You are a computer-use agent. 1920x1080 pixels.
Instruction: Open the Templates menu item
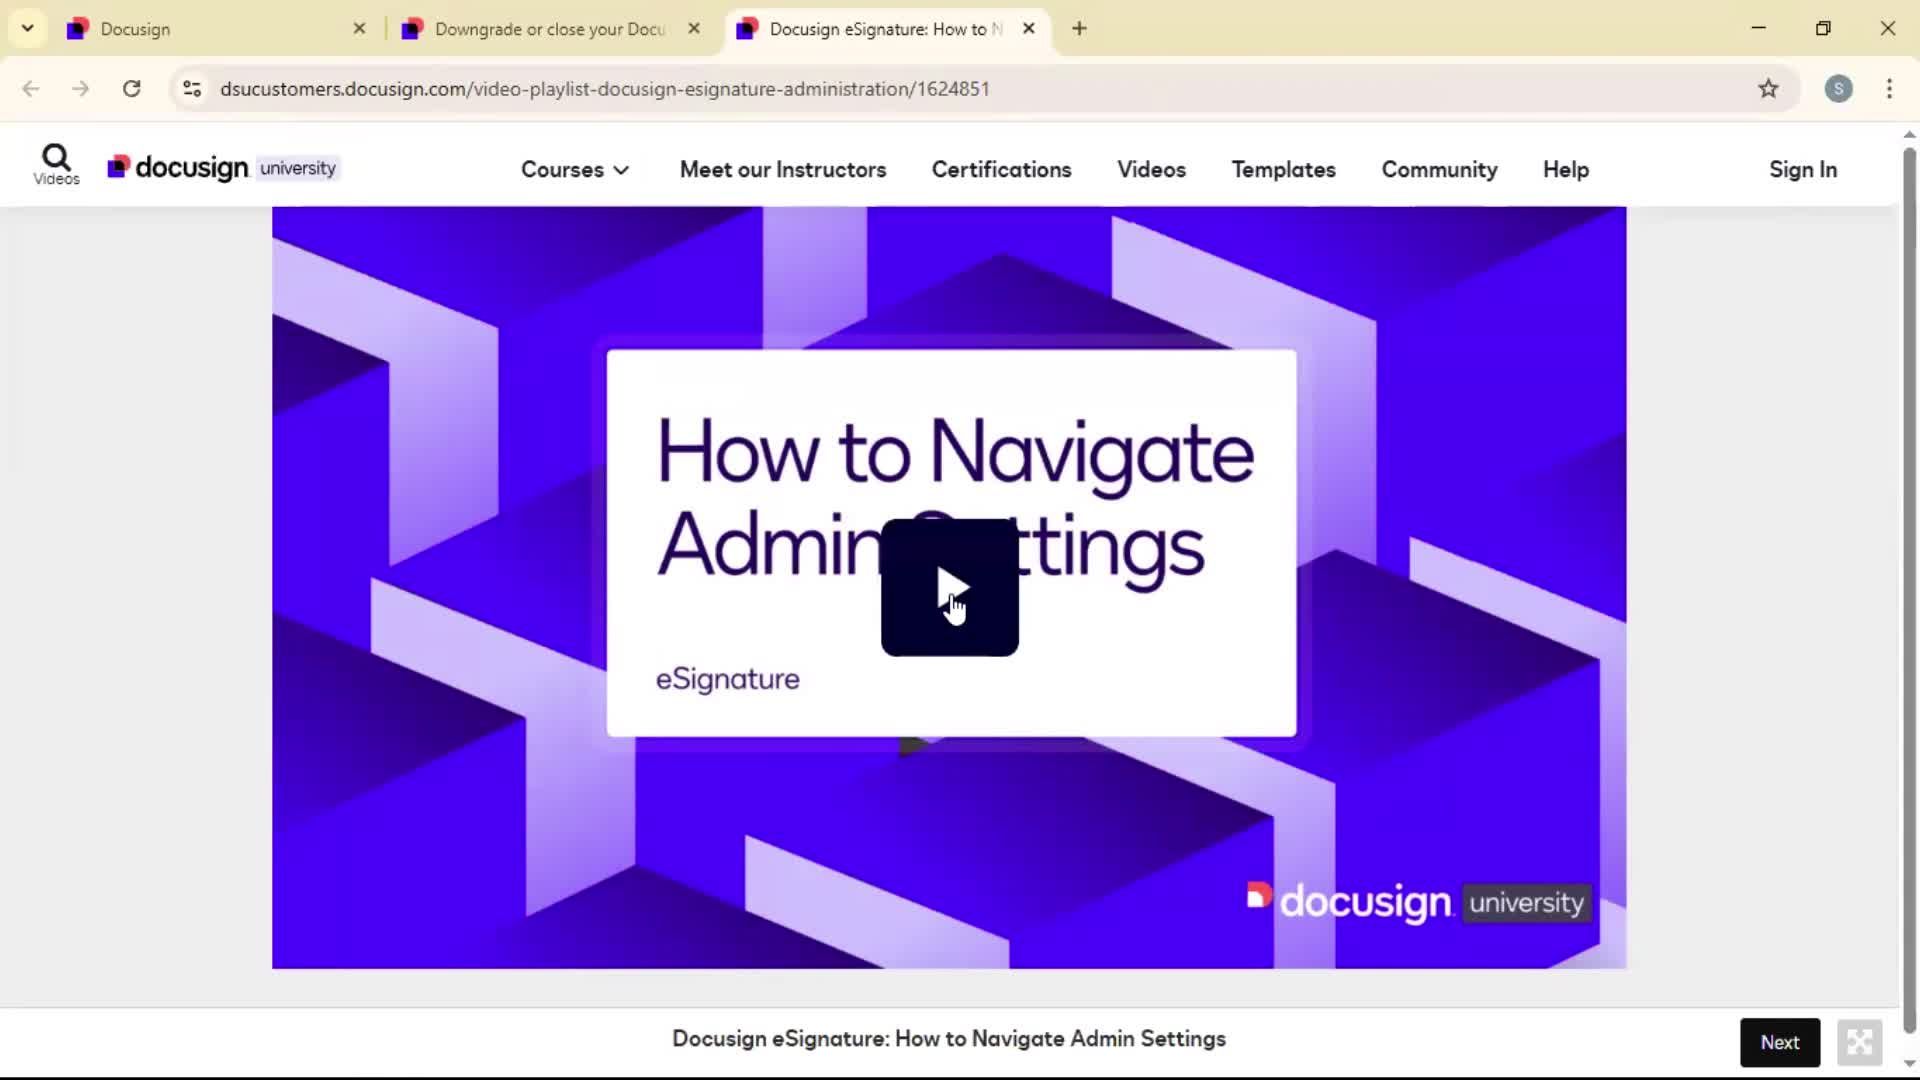[x=1283, y=169]
